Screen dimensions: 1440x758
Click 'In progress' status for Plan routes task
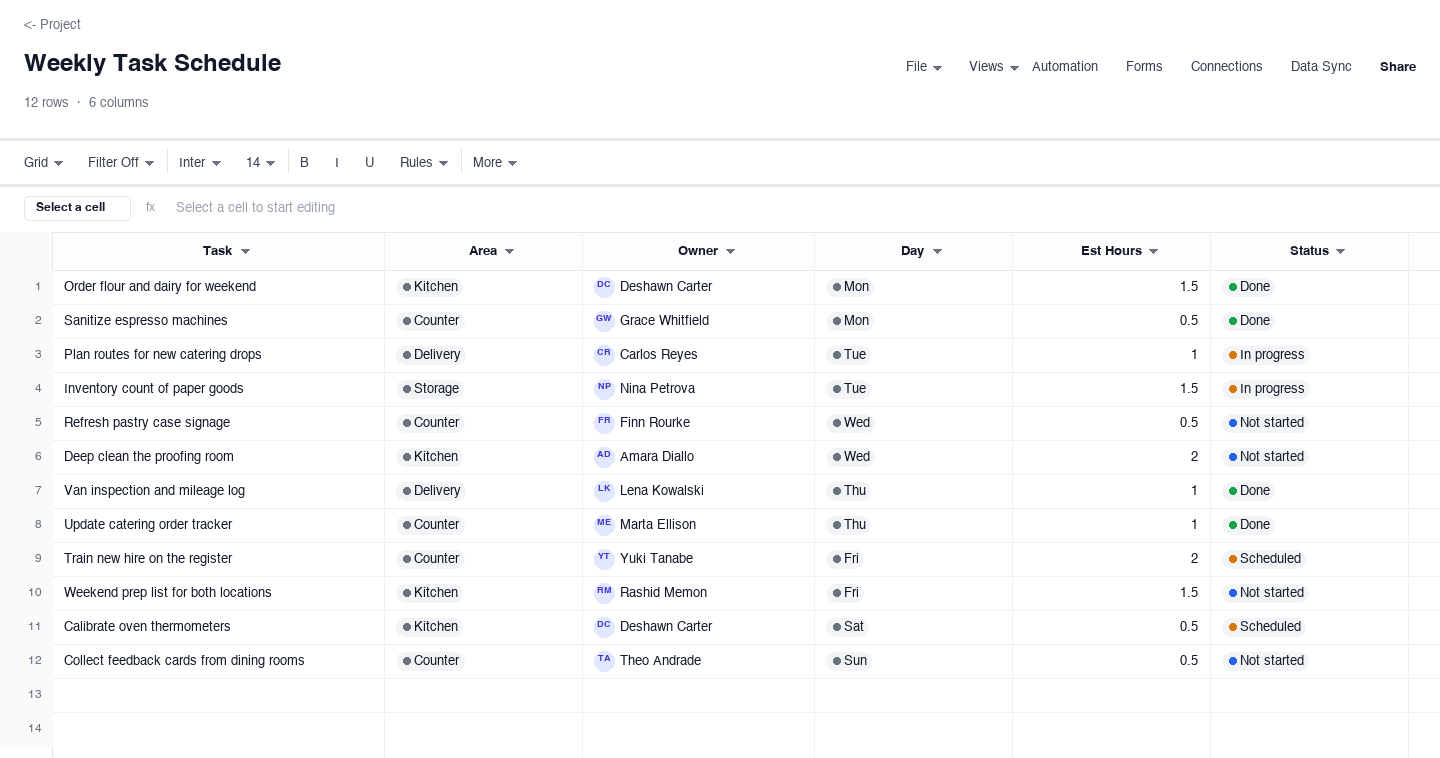click(1266, 354)
